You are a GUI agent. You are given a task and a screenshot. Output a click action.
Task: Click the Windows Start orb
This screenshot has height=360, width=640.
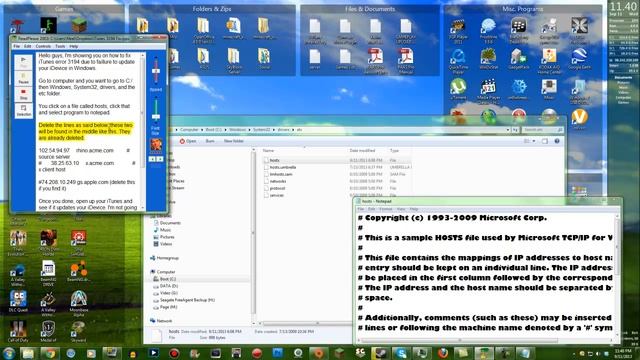[x=9, y=353]
